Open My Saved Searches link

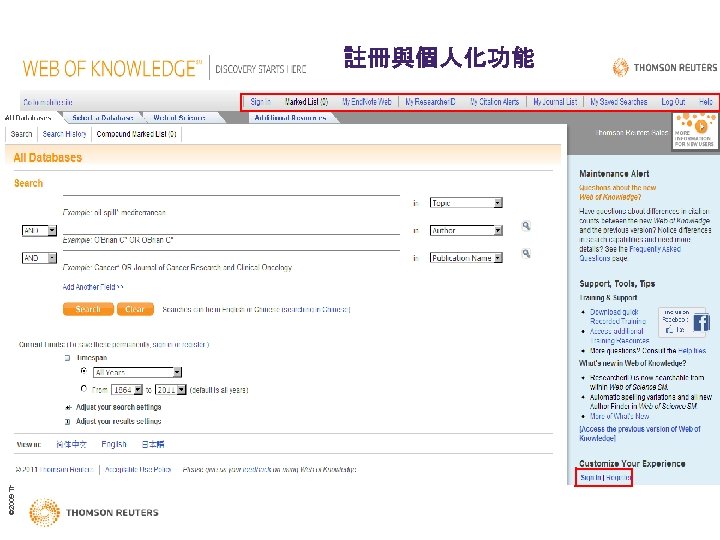[619, 101]
